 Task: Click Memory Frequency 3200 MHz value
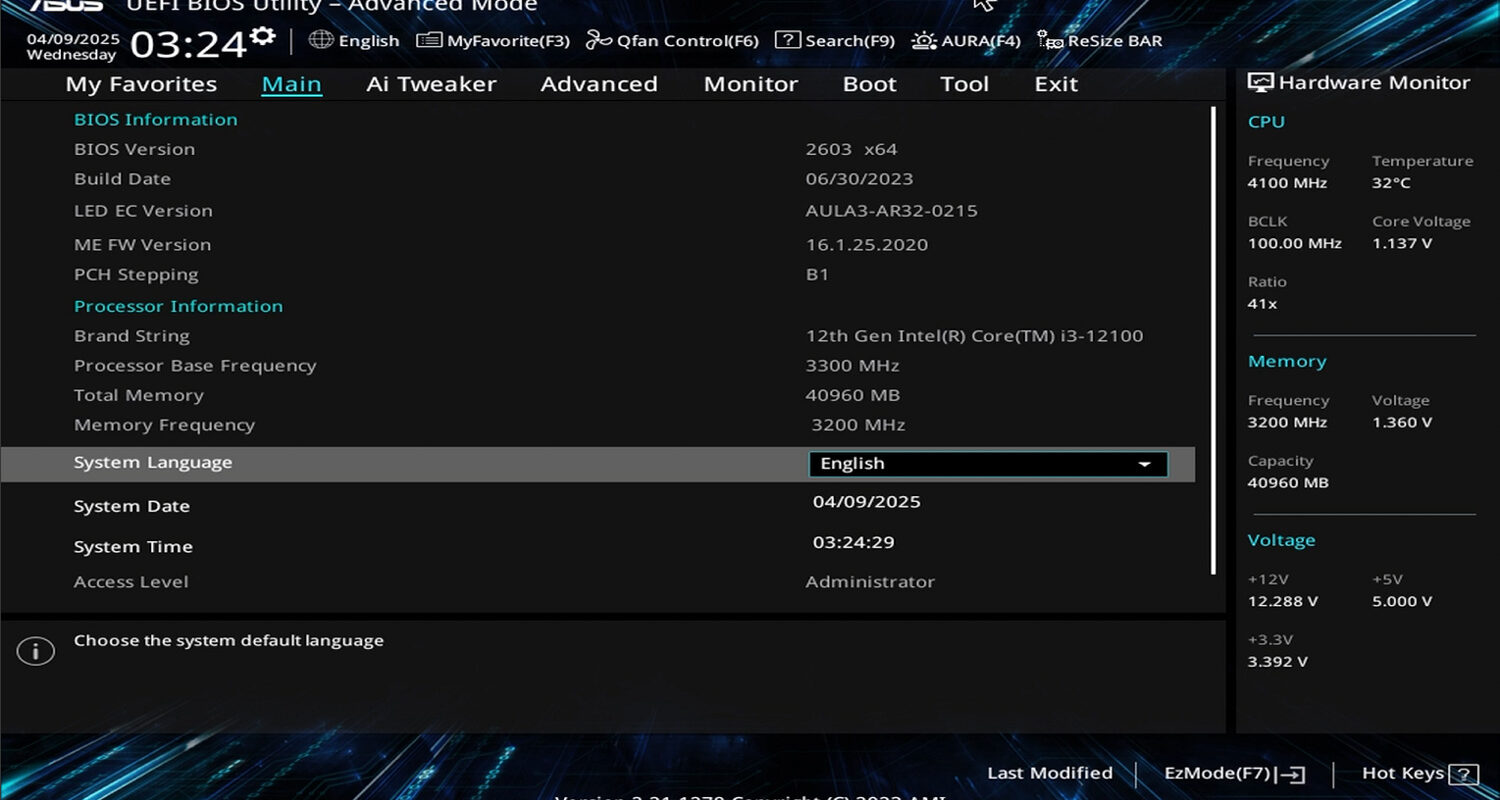[858, 425]
